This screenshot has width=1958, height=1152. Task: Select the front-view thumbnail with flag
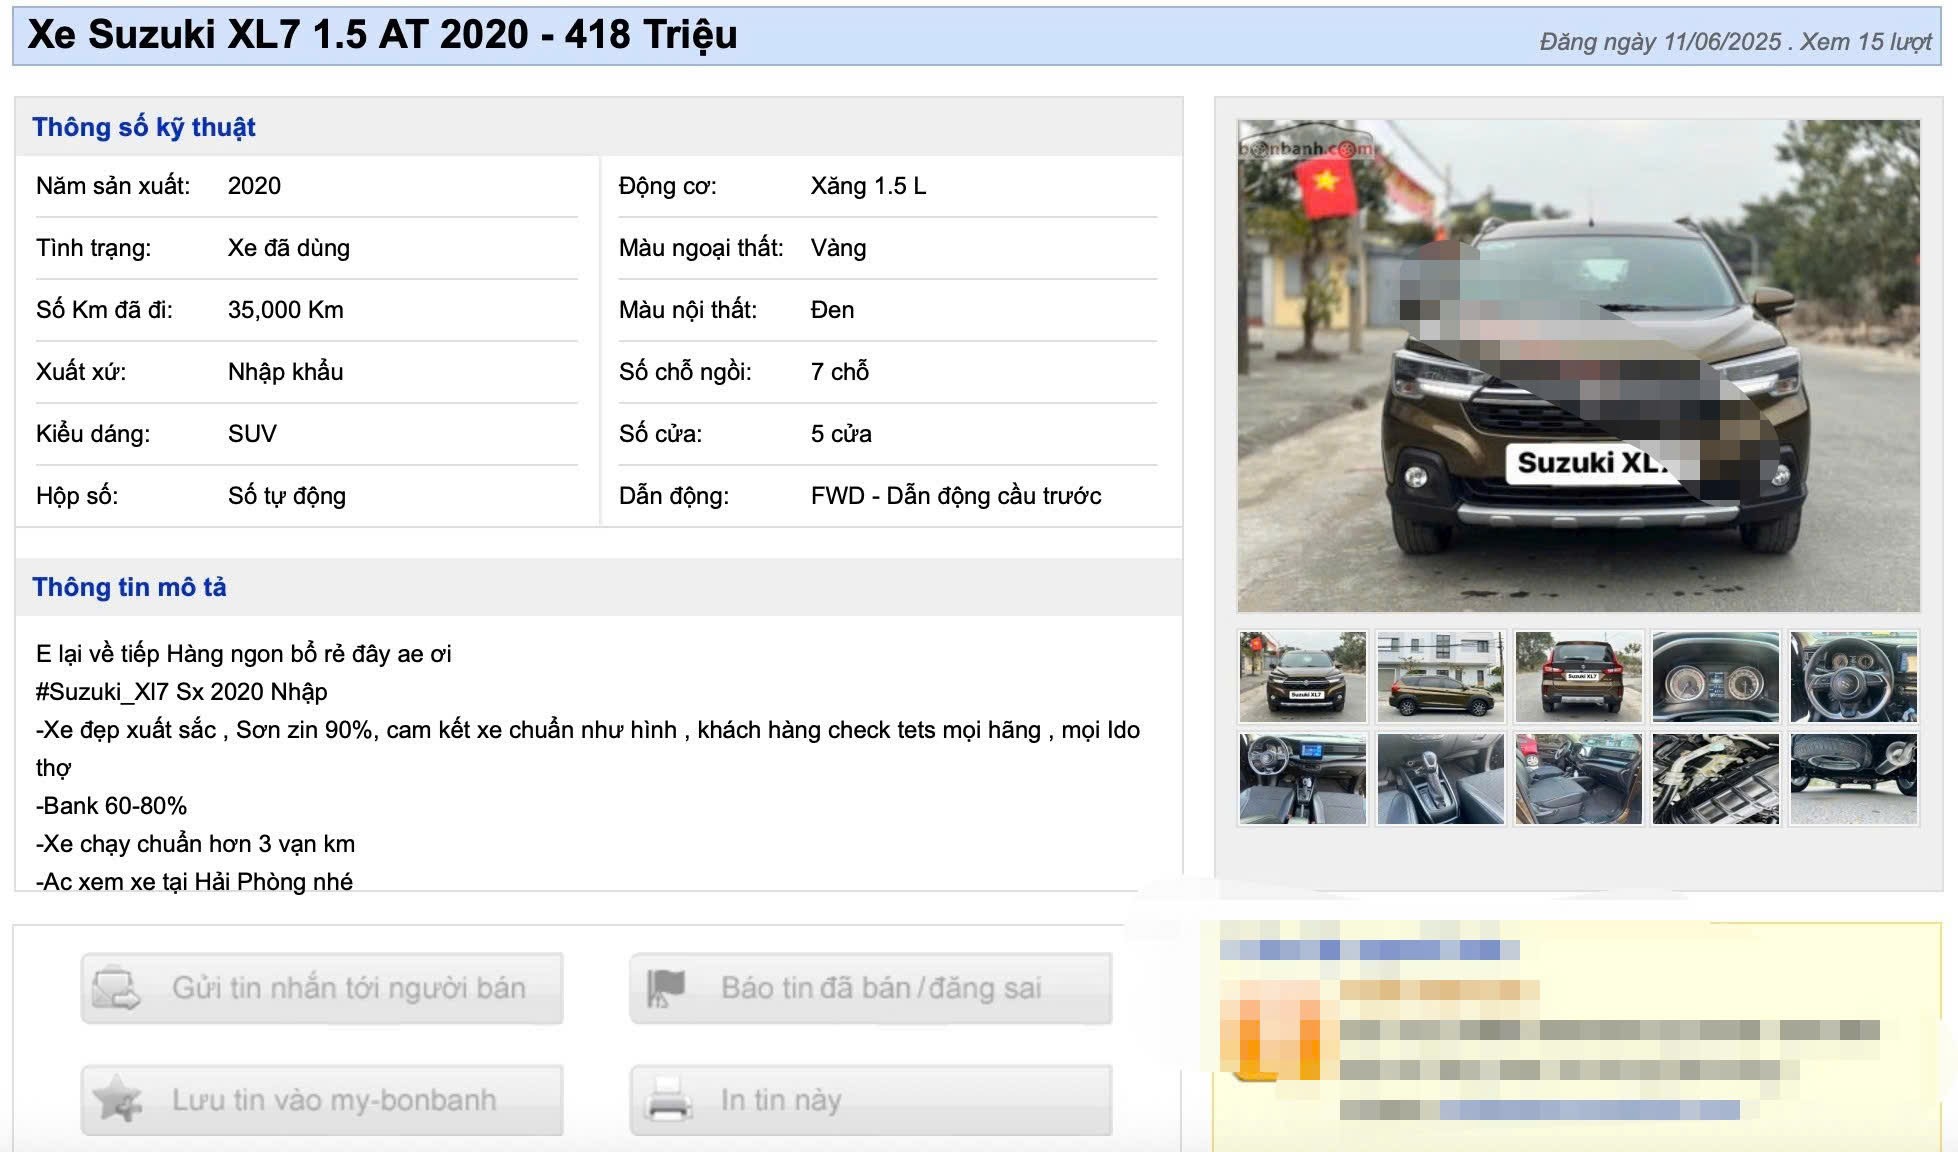coord(1303,676)
